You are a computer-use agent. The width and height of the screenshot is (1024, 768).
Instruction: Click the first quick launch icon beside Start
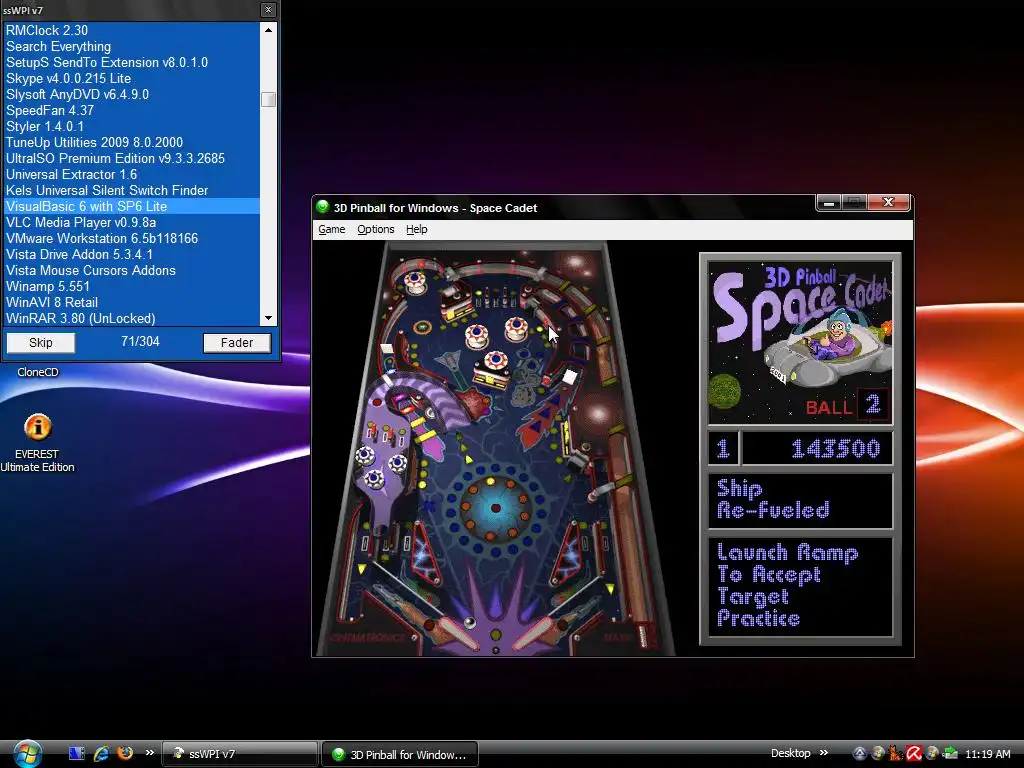[x=76, y=754]
